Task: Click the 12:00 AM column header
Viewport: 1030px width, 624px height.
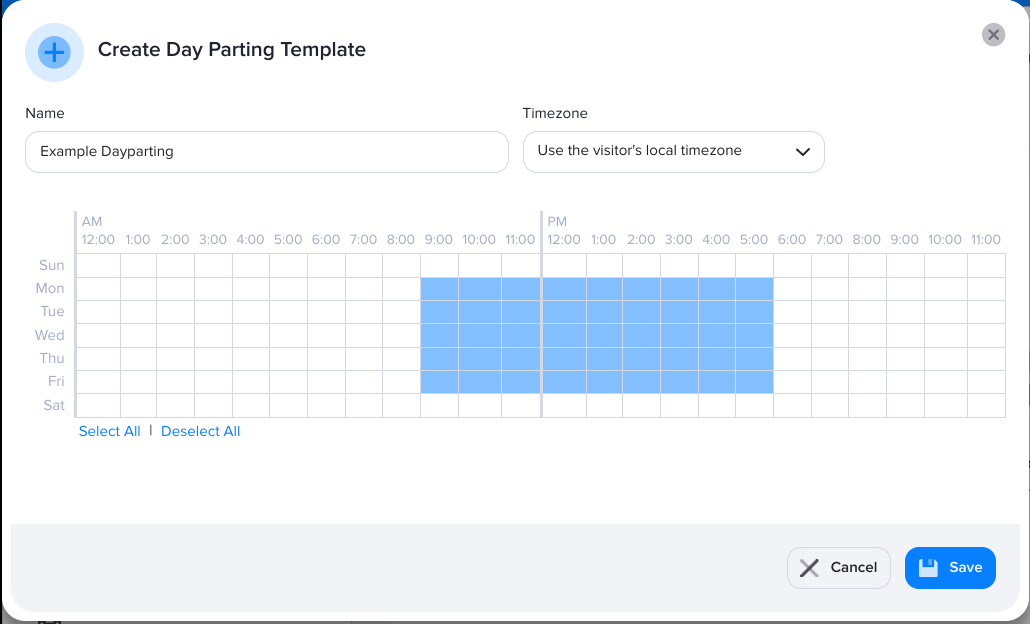Action: coord(98,240)
